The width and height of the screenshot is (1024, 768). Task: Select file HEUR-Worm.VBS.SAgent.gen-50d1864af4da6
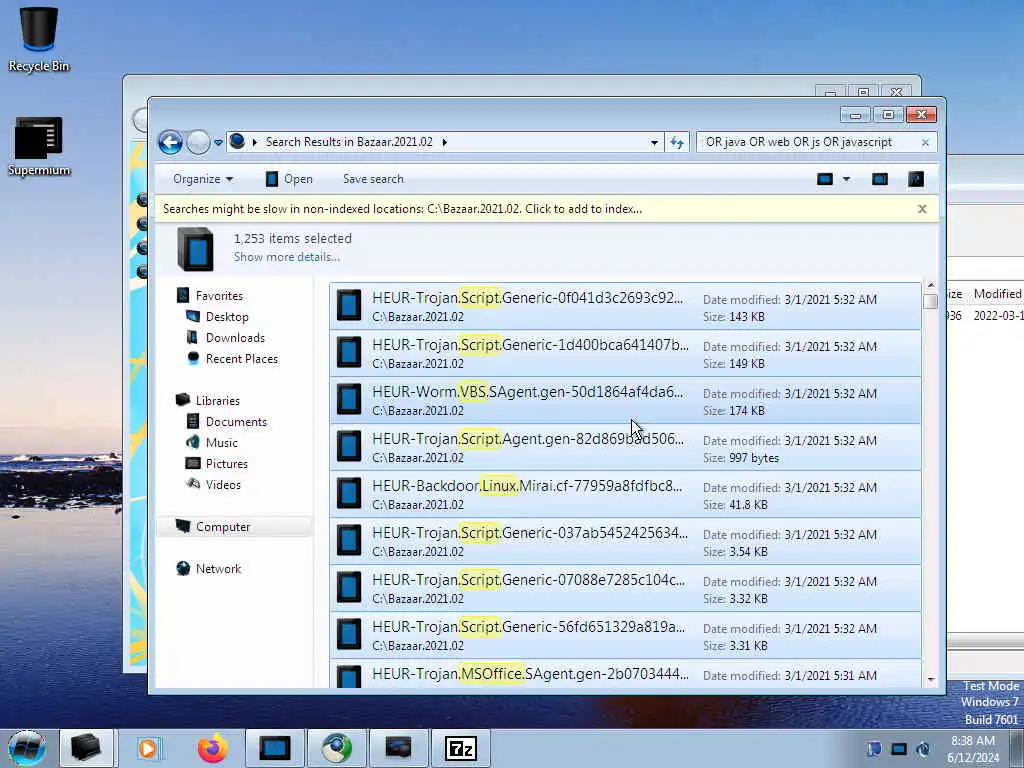click(625, 400)
